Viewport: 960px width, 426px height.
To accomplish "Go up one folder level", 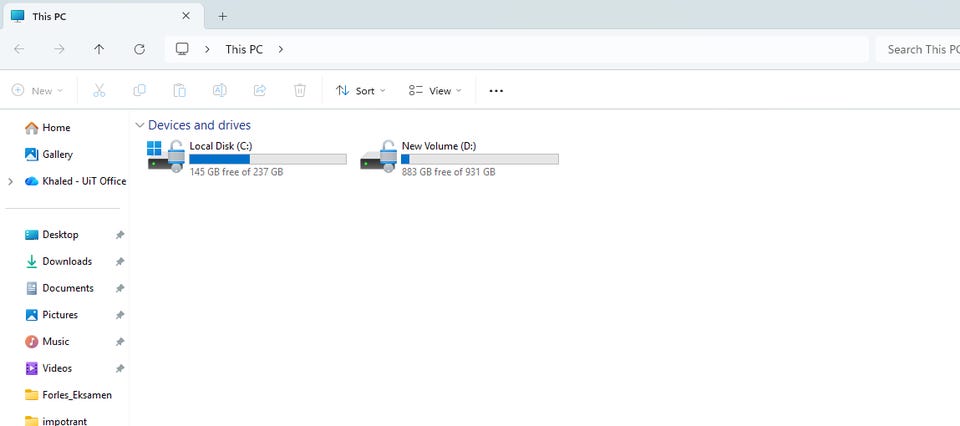I will pos(99,49).
